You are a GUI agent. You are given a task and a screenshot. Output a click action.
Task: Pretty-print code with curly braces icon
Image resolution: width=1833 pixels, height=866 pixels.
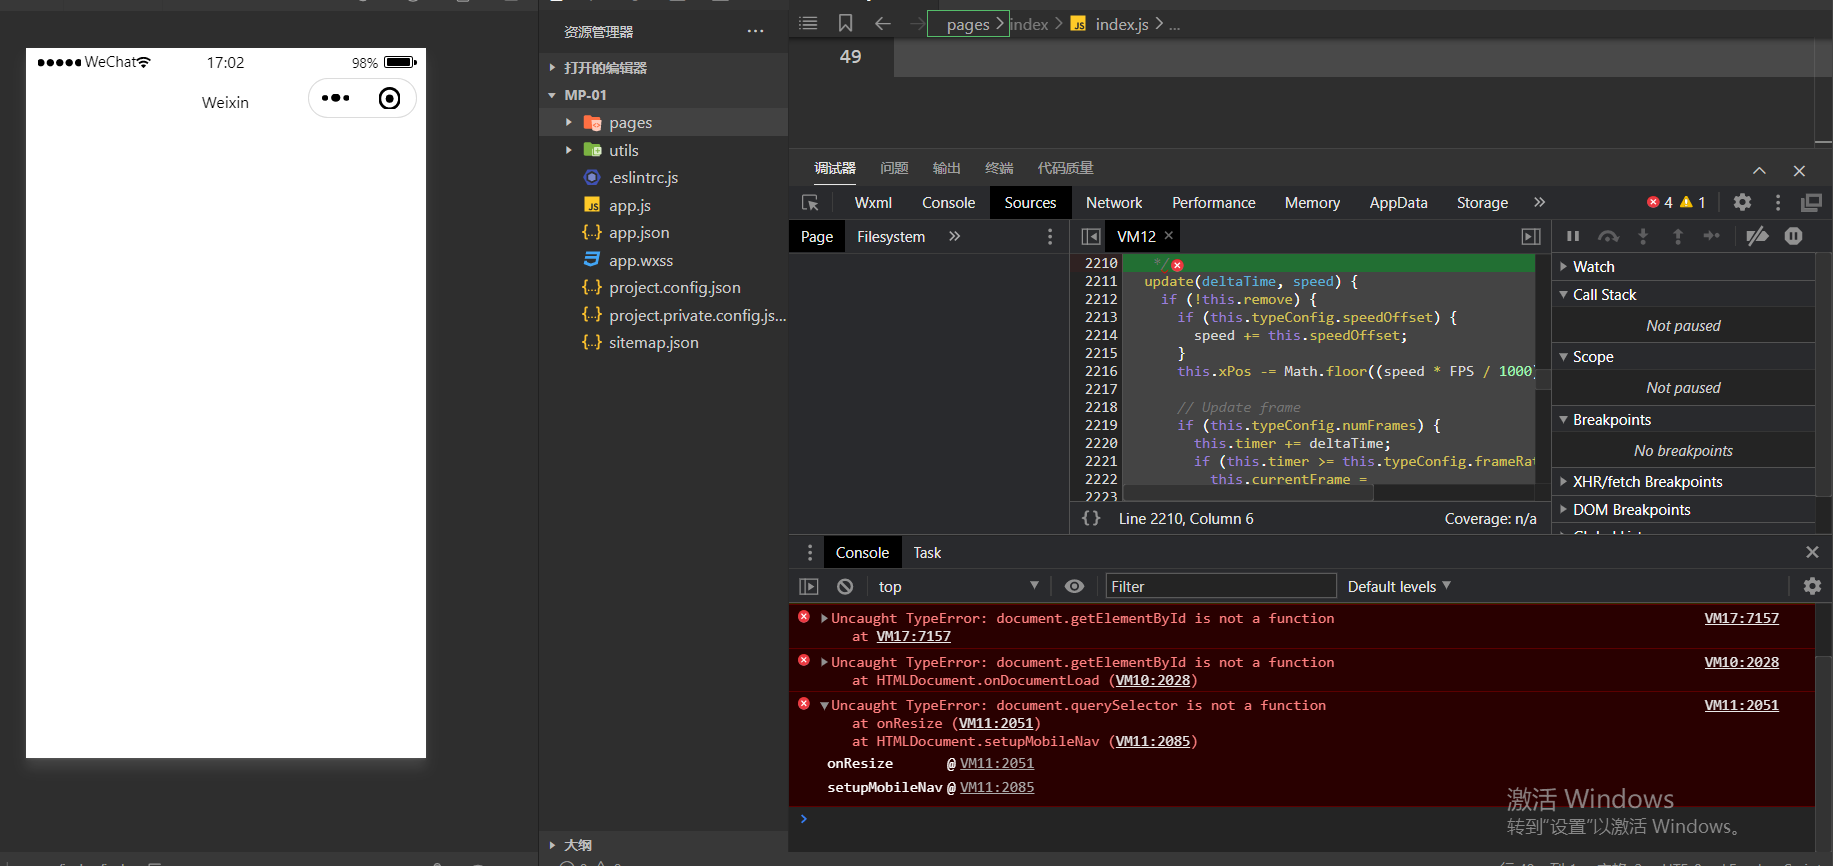1091,518
